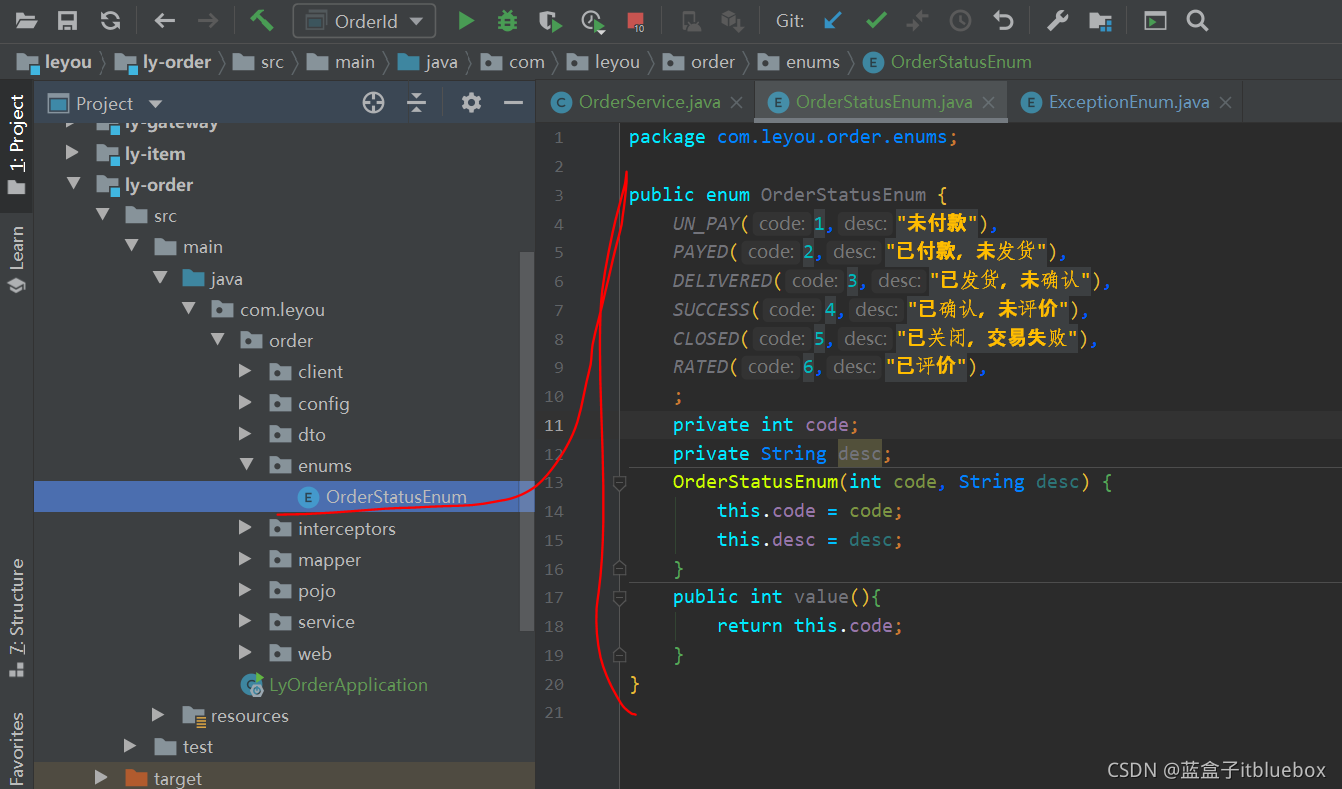Locate the open file with the crosshair icon
The width and height of the screenshot is (1342, 789).
tap(373, 102)
